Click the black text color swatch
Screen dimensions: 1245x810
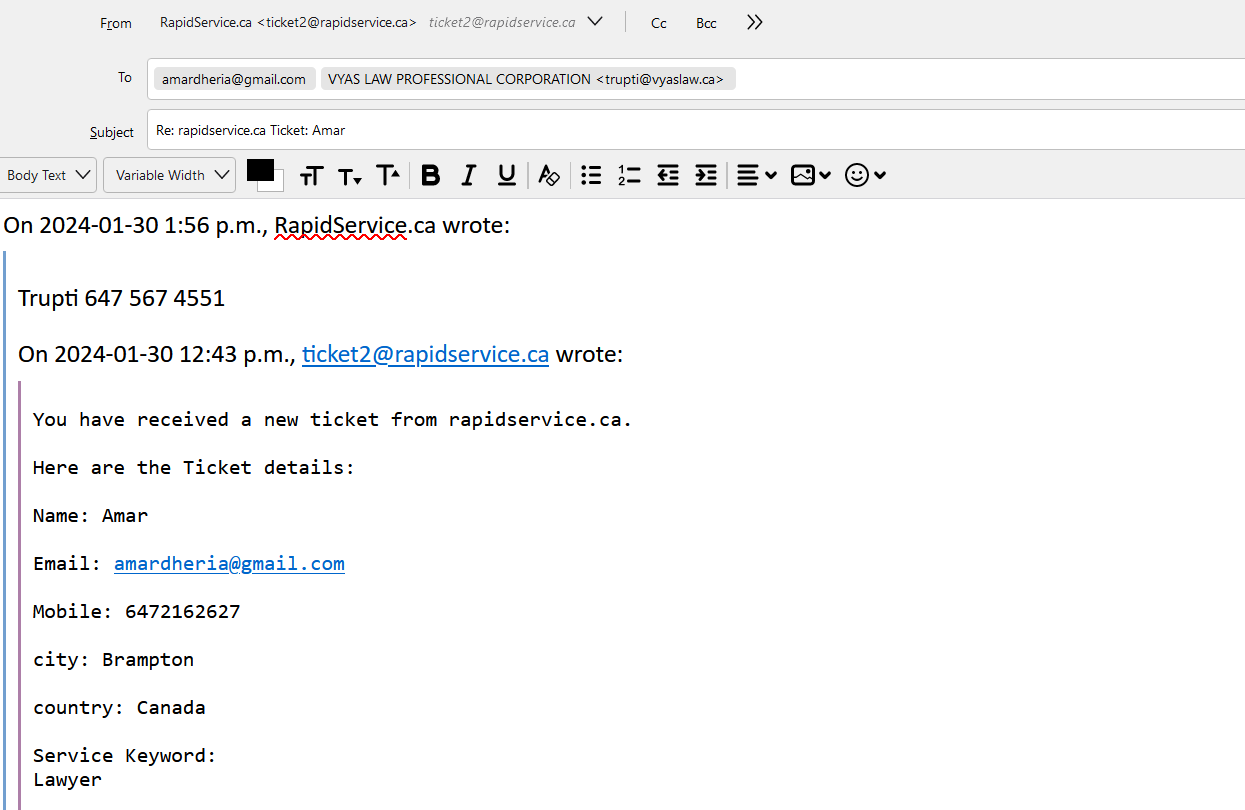coord(260,170)
